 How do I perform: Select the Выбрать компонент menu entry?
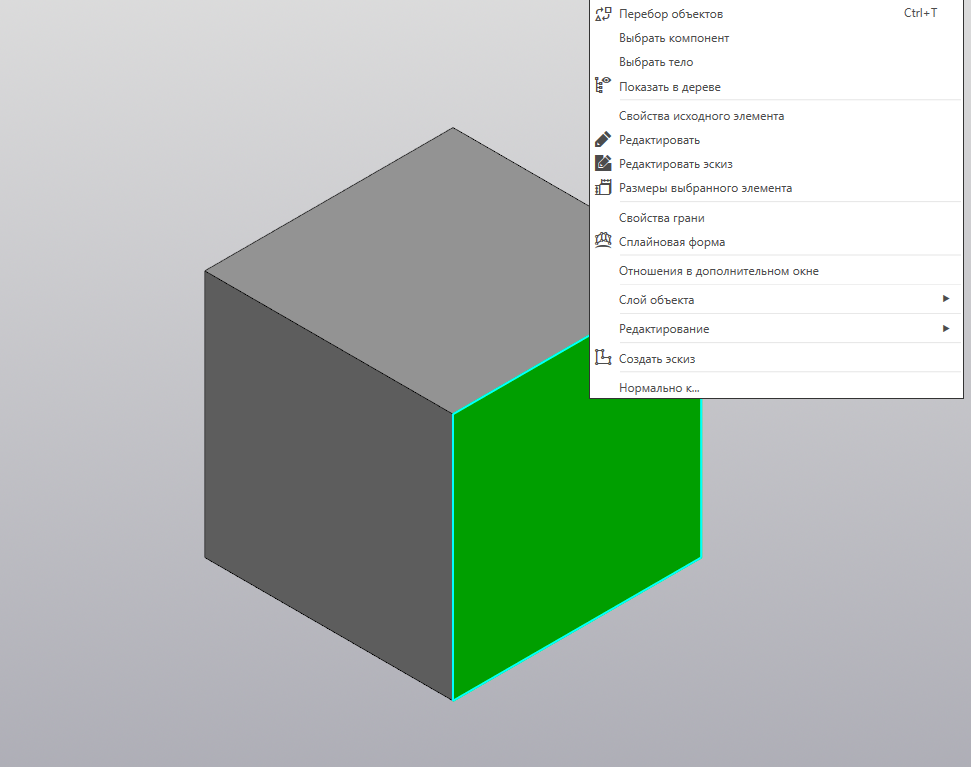tap(776, 38)
